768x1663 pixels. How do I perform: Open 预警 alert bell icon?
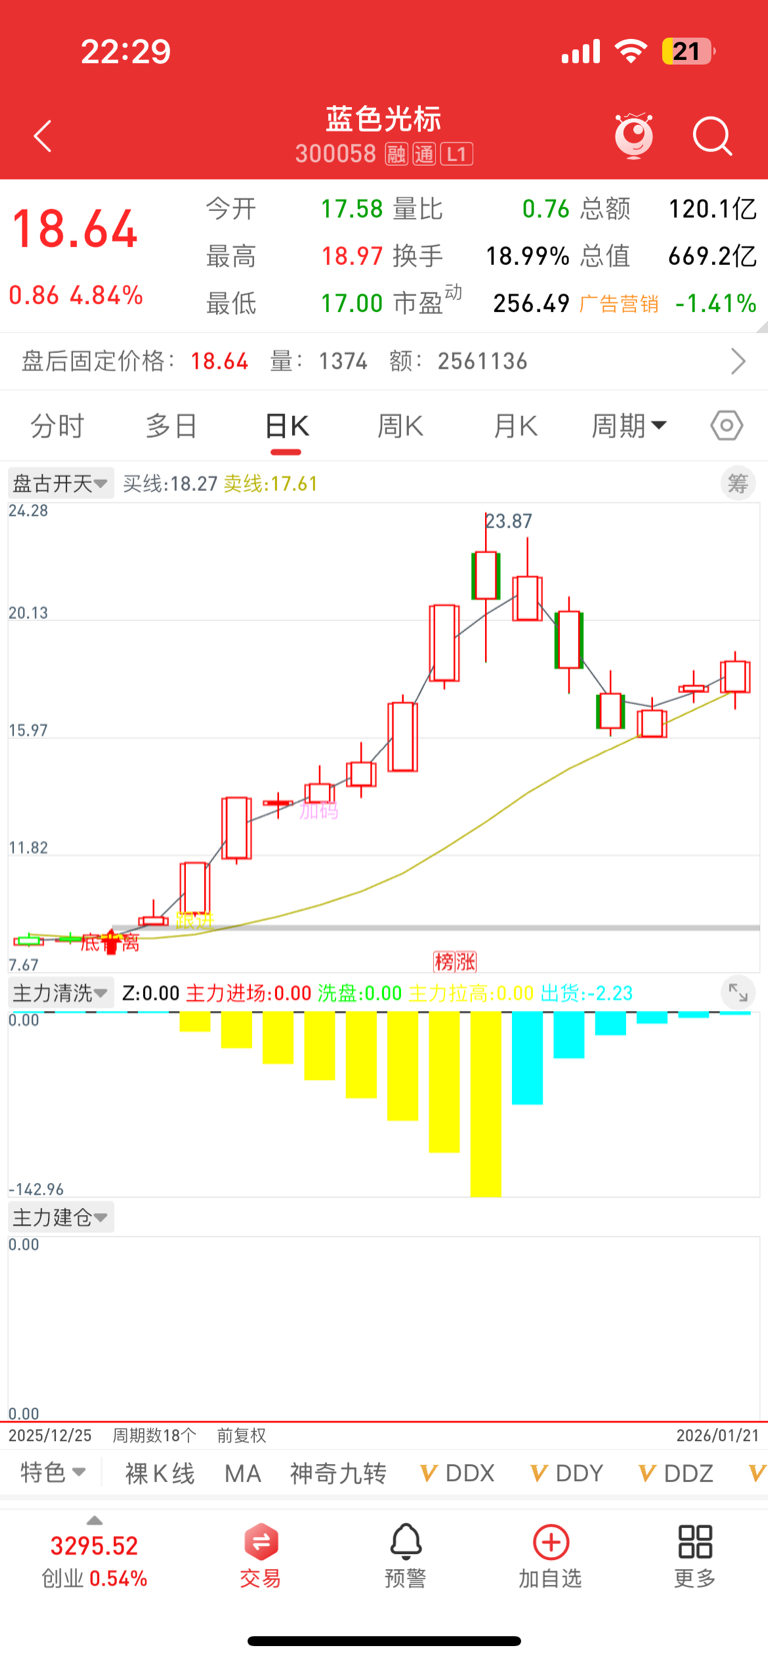405,1556
